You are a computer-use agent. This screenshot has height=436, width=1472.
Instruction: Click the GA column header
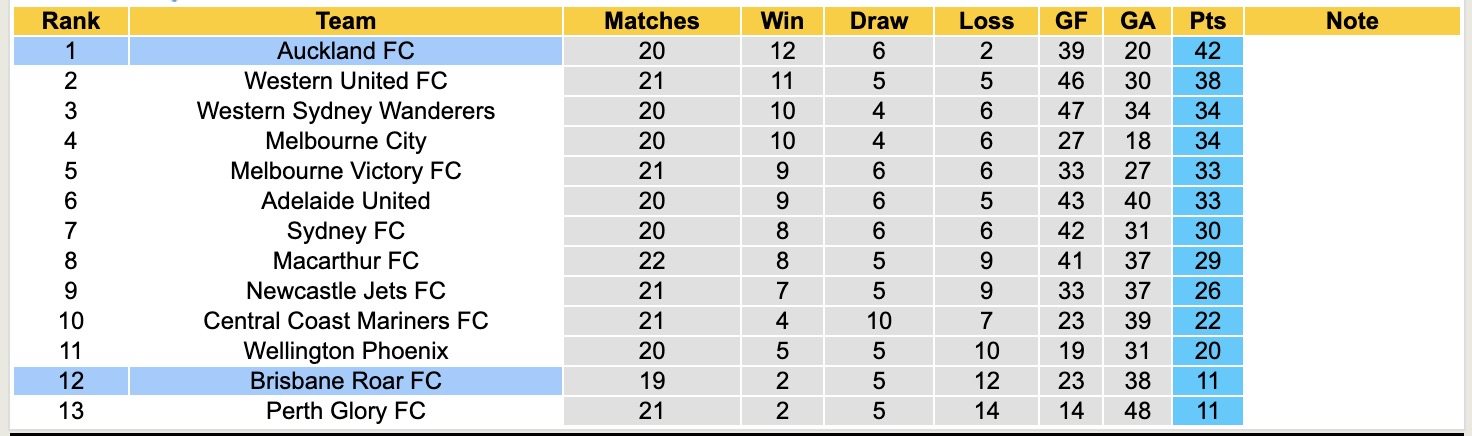1138,21
